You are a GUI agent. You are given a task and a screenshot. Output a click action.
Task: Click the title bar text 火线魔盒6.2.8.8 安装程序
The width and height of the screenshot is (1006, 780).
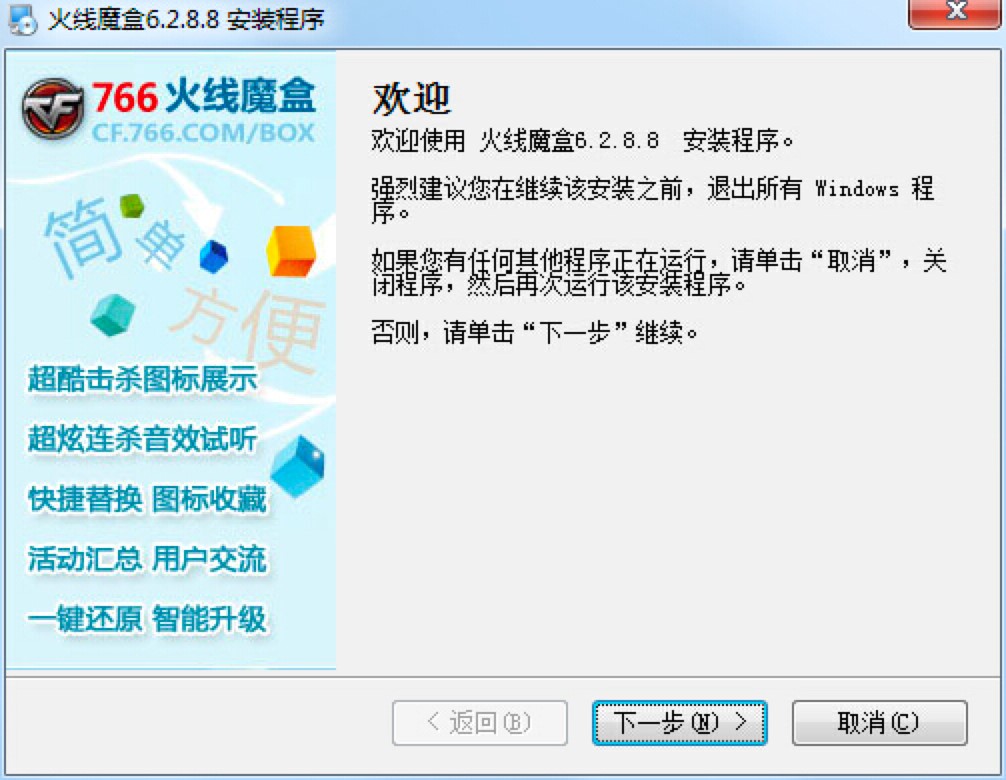(x=187, y=19)
